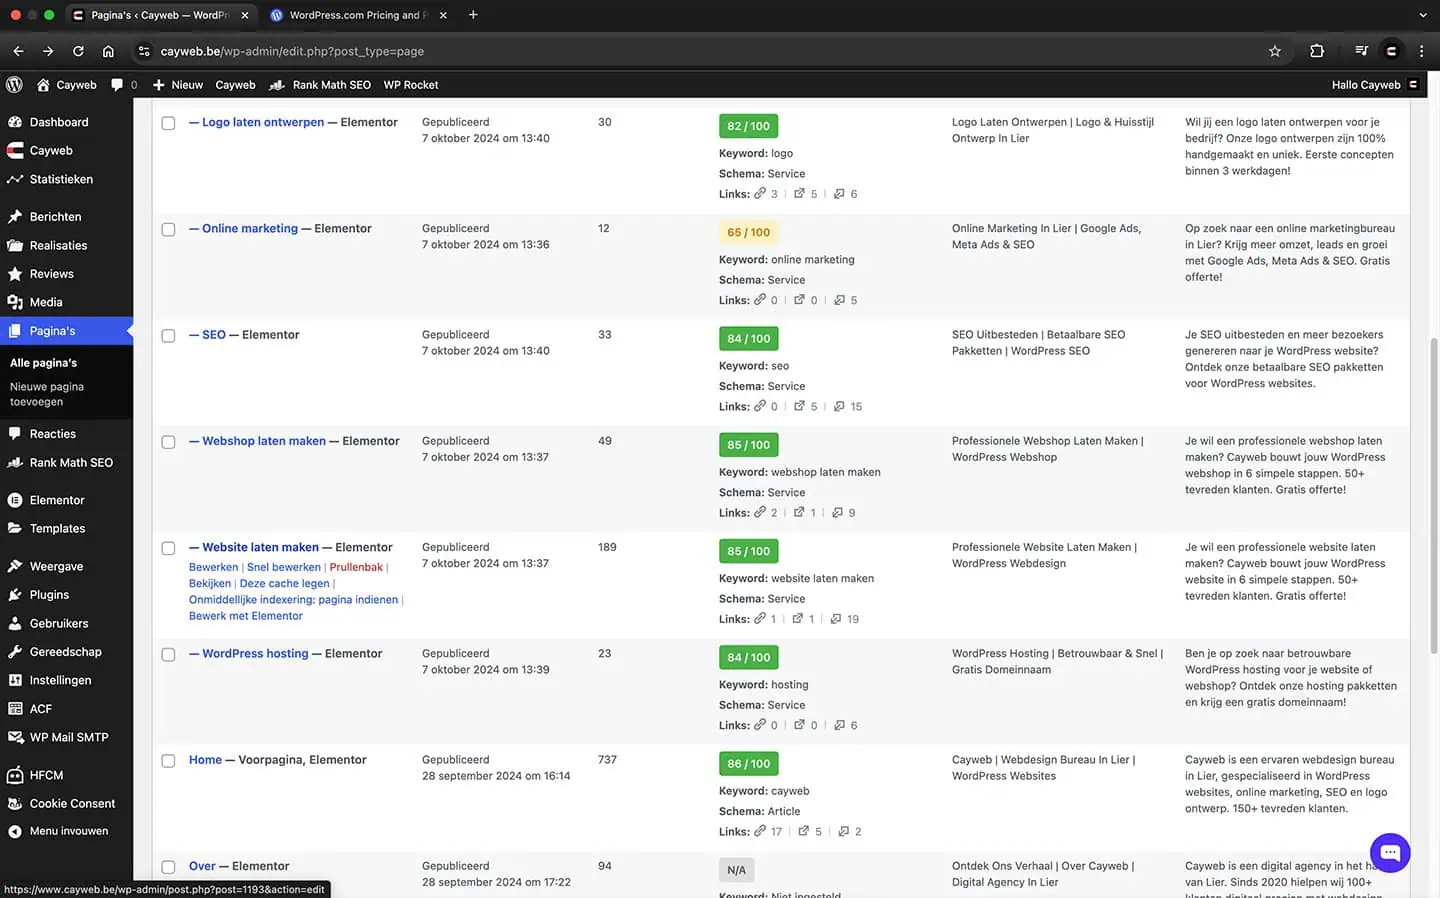Screen dimensions: 1440x898
Task: Tick the checkbox for the Over page
Action: (x=168, y=867)
